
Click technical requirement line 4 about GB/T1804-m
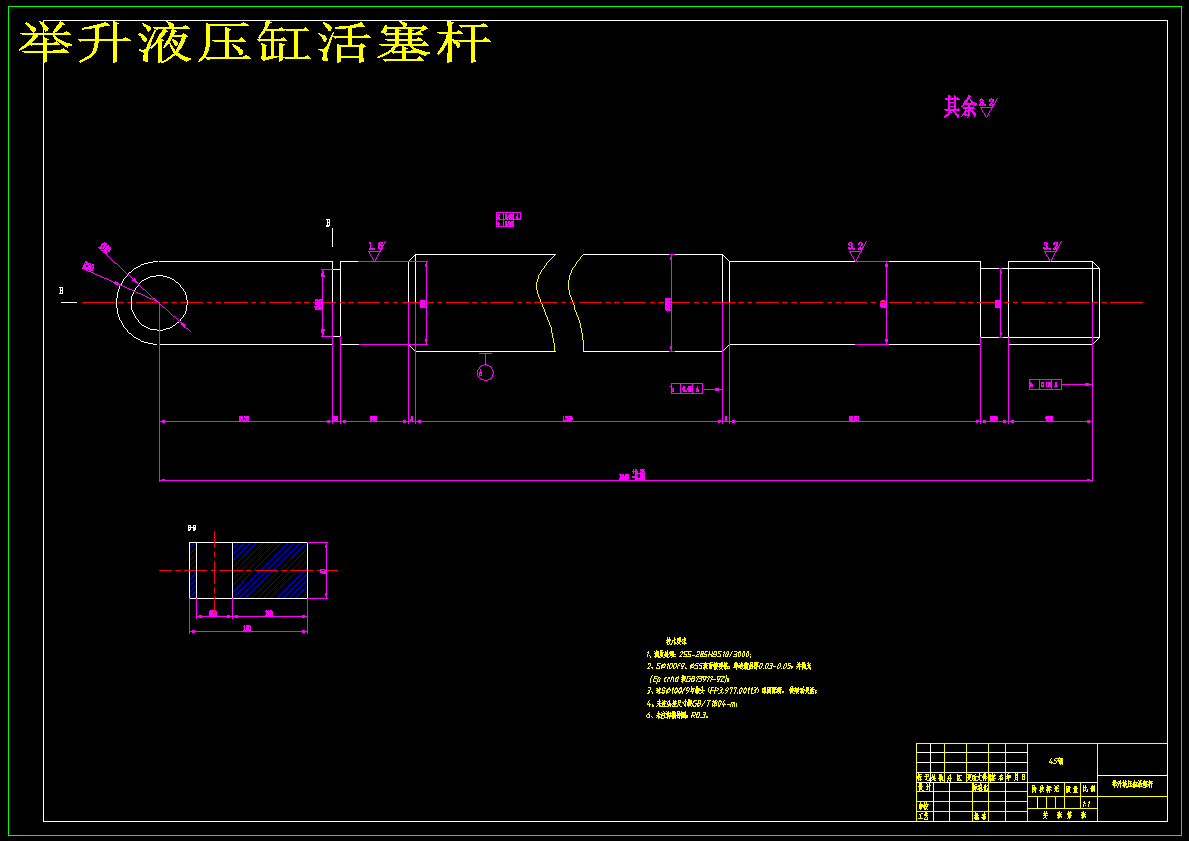[x=692, y=703]
